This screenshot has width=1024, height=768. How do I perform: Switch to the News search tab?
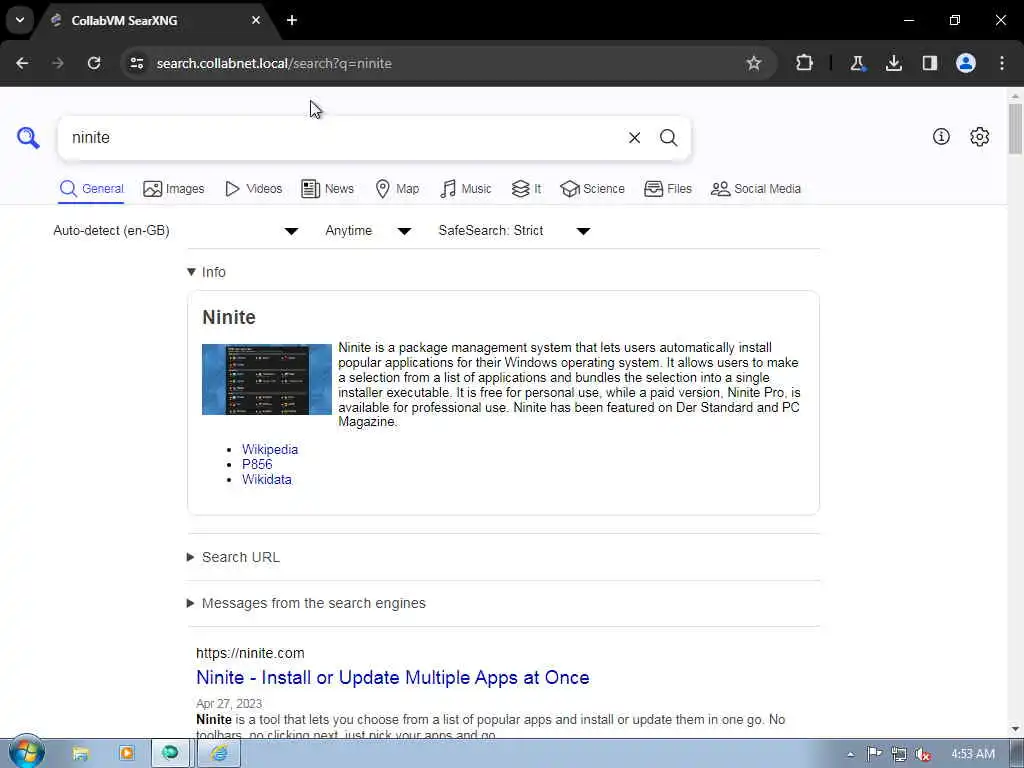pyautogui.click(x=328, y=189)
